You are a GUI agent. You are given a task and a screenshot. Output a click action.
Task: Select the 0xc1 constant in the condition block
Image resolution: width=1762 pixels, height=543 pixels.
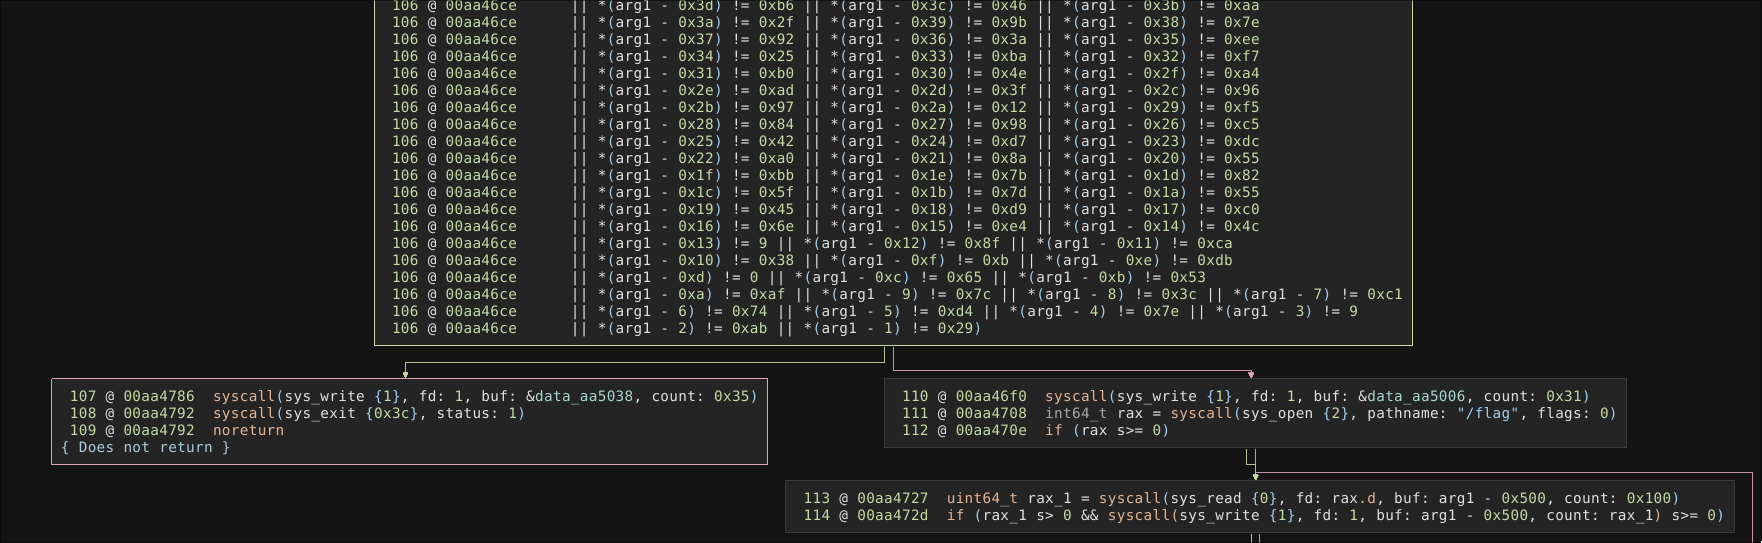click(1384, 294)
